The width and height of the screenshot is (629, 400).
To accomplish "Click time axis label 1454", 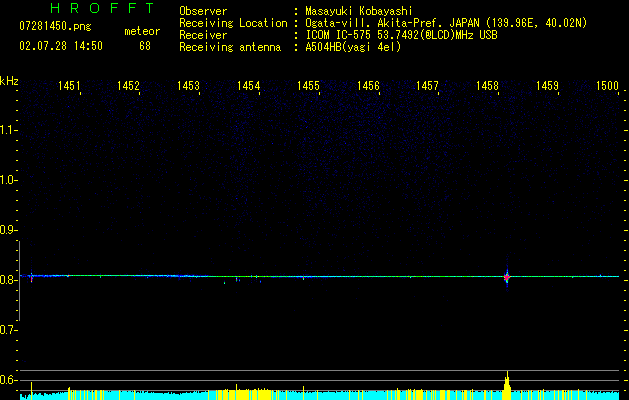I will (248, 85).
